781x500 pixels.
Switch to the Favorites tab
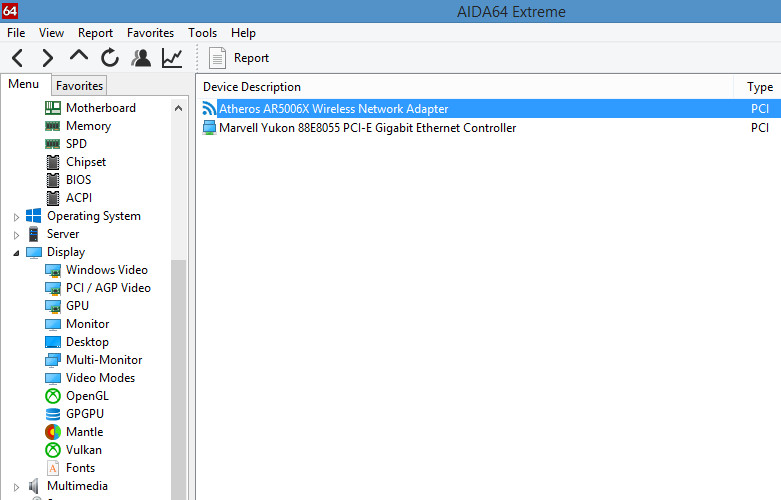pos(79,86)
